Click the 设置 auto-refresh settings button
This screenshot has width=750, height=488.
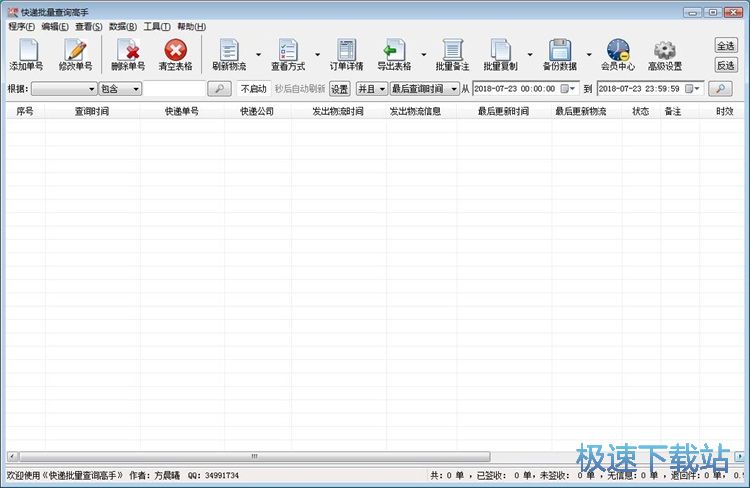pos(340,89)
